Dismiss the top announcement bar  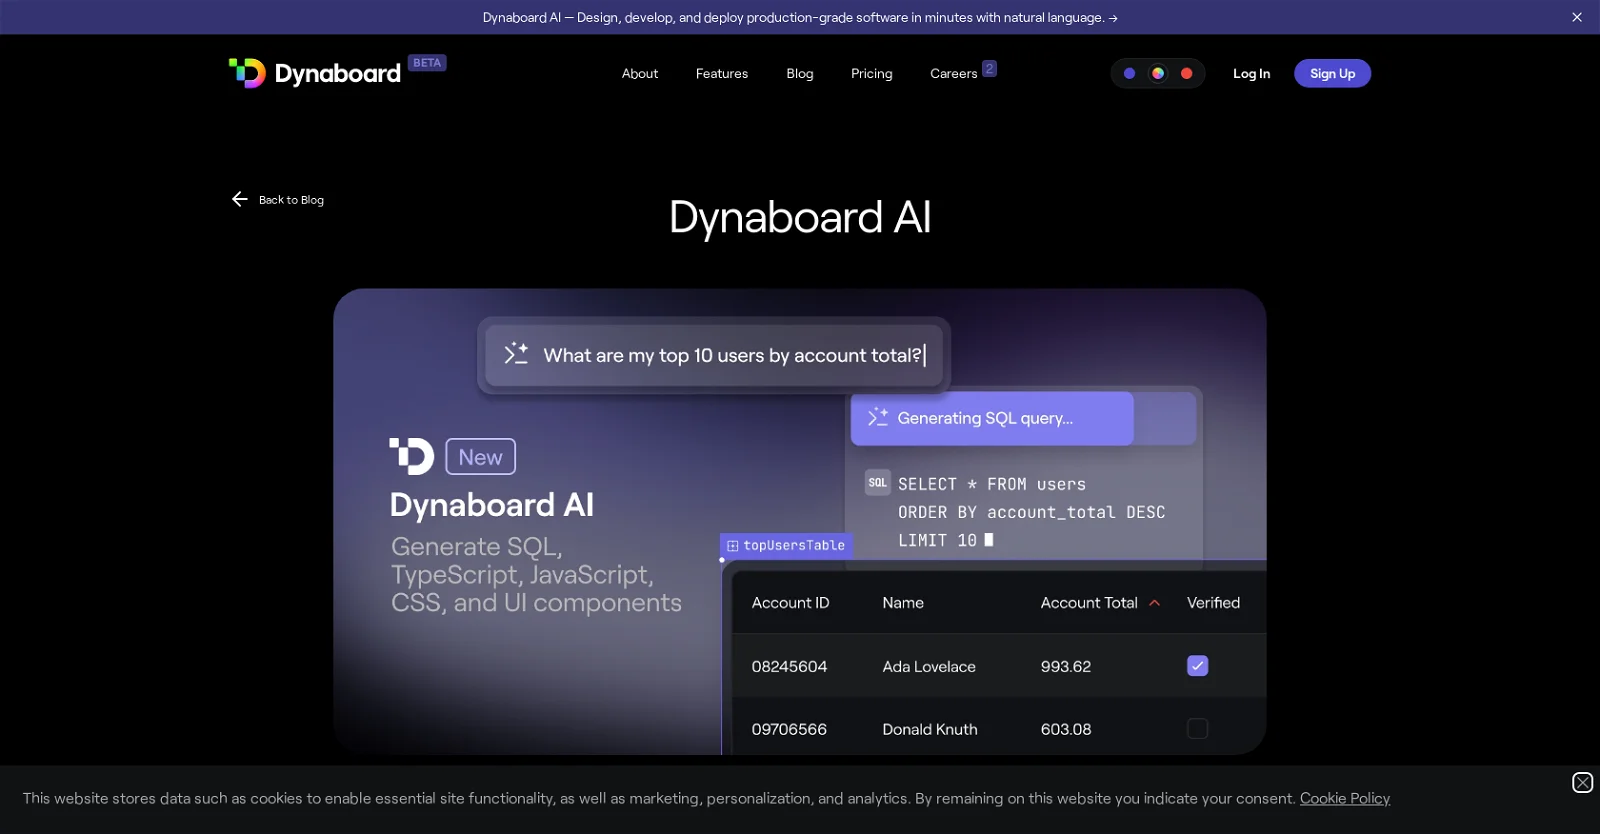coord(1577,17)
